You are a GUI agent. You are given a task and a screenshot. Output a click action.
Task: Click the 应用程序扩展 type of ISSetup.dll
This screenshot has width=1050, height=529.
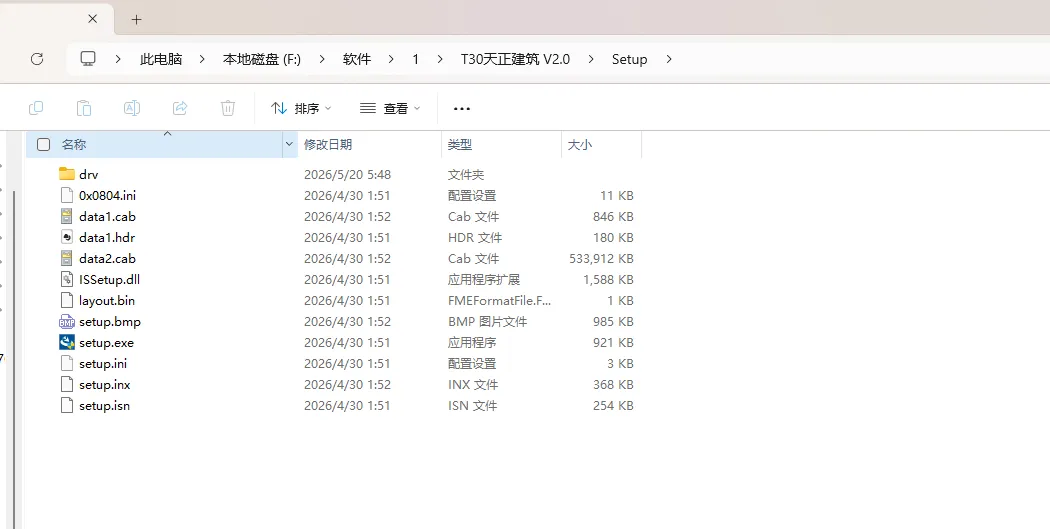point(483,280)
